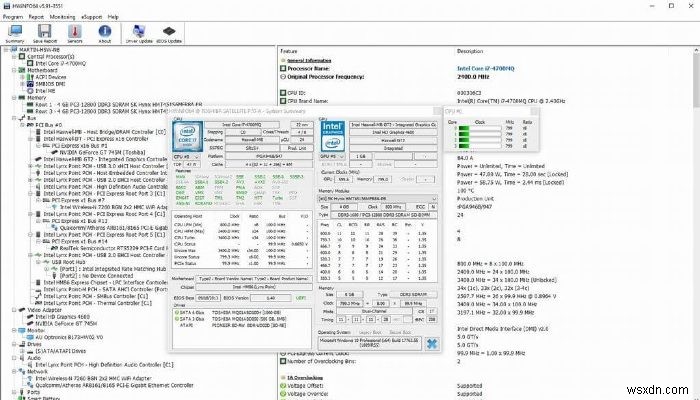Click the Video Adapter card icon
The image size is (700, 400).
click(x=22, y=310)
